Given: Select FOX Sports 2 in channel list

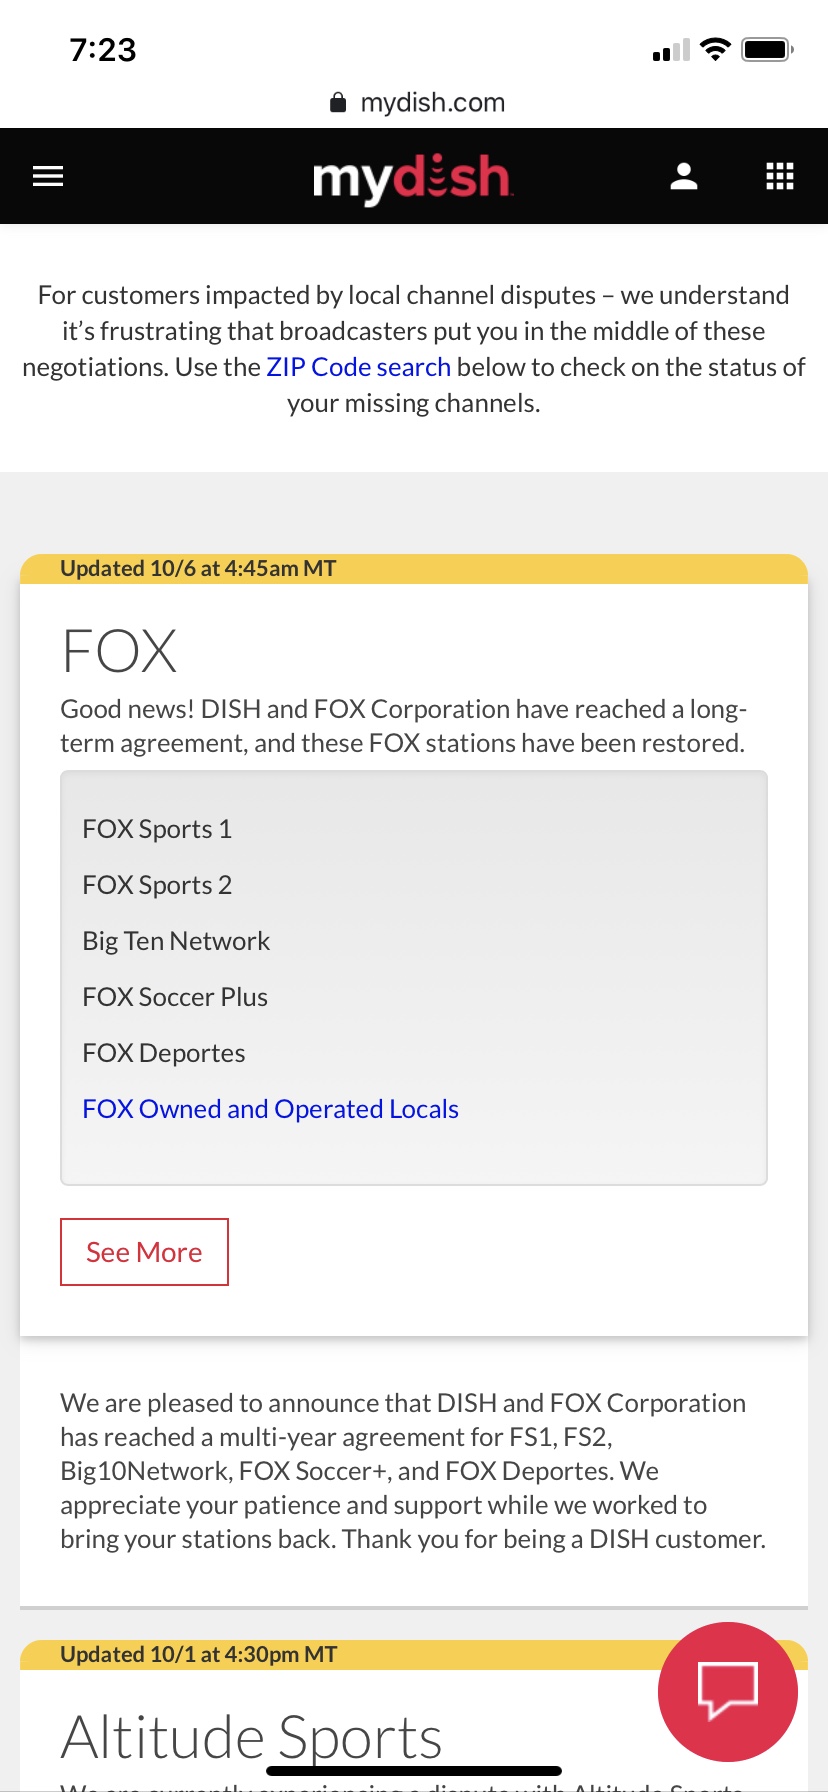Looking at the screenshot, I should click(157, 885).
